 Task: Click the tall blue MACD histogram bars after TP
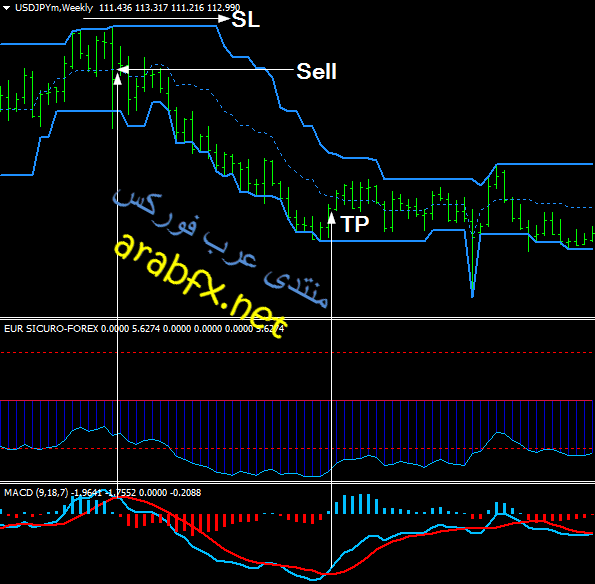coord(357,504)
